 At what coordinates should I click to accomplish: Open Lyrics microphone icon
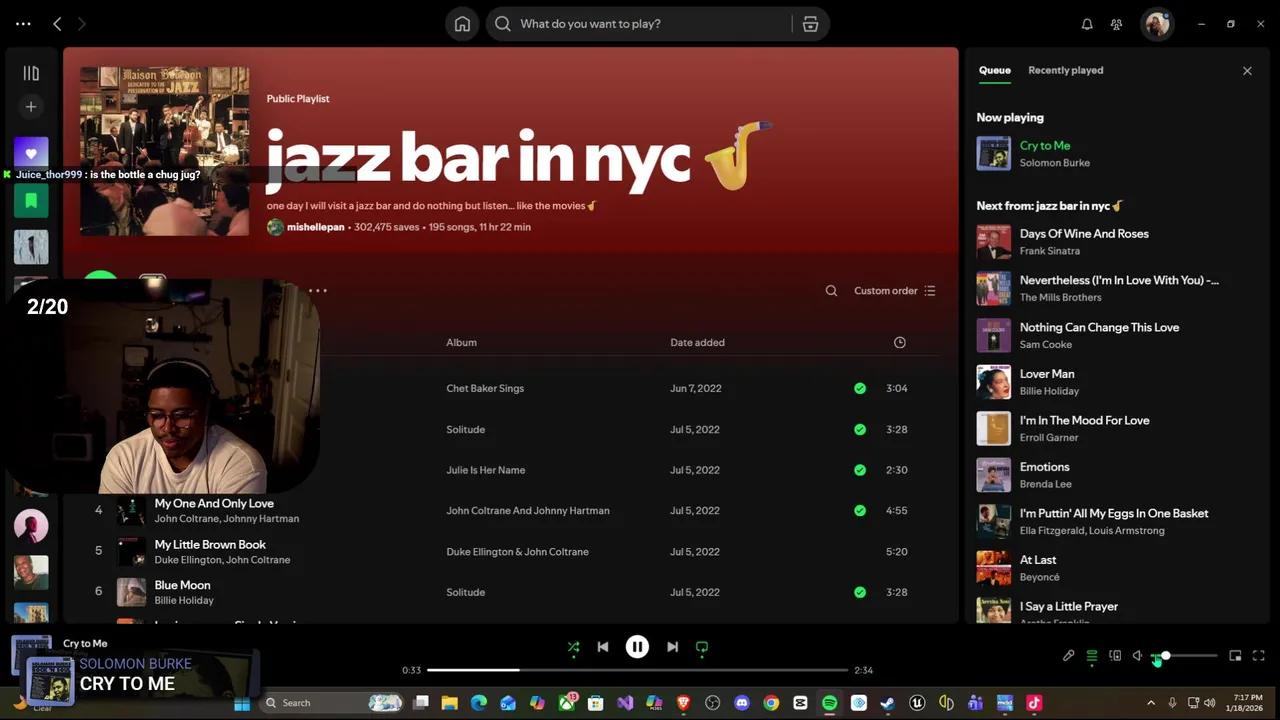[1068, 656]
